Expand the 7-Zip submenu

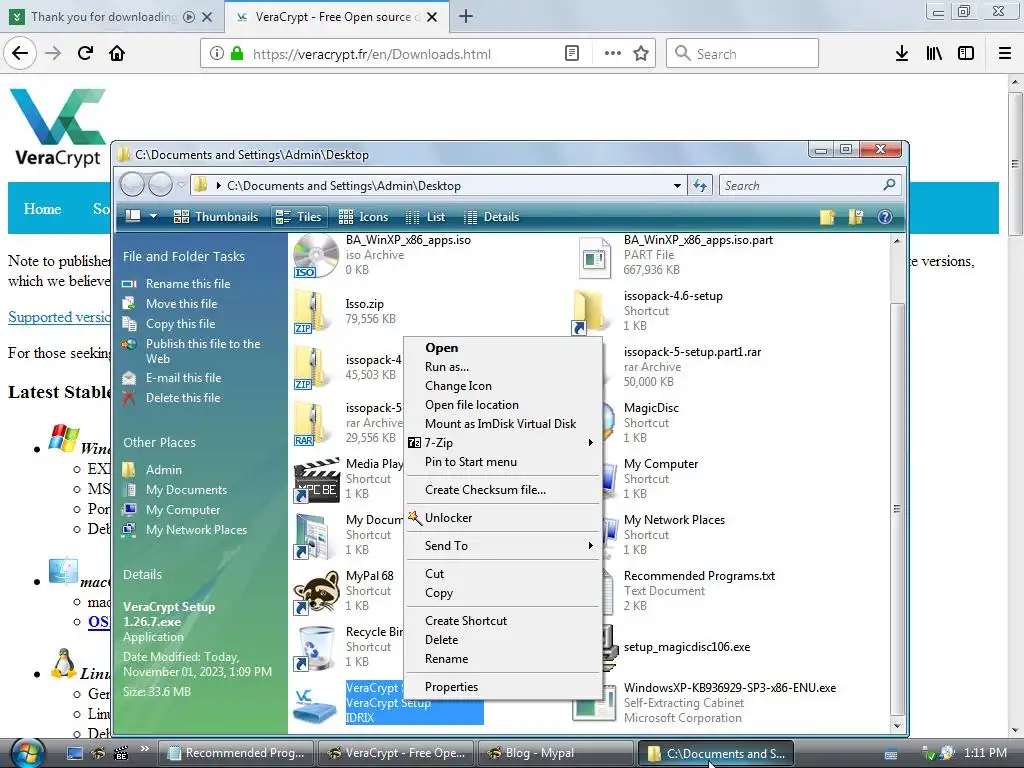[502, 443]
